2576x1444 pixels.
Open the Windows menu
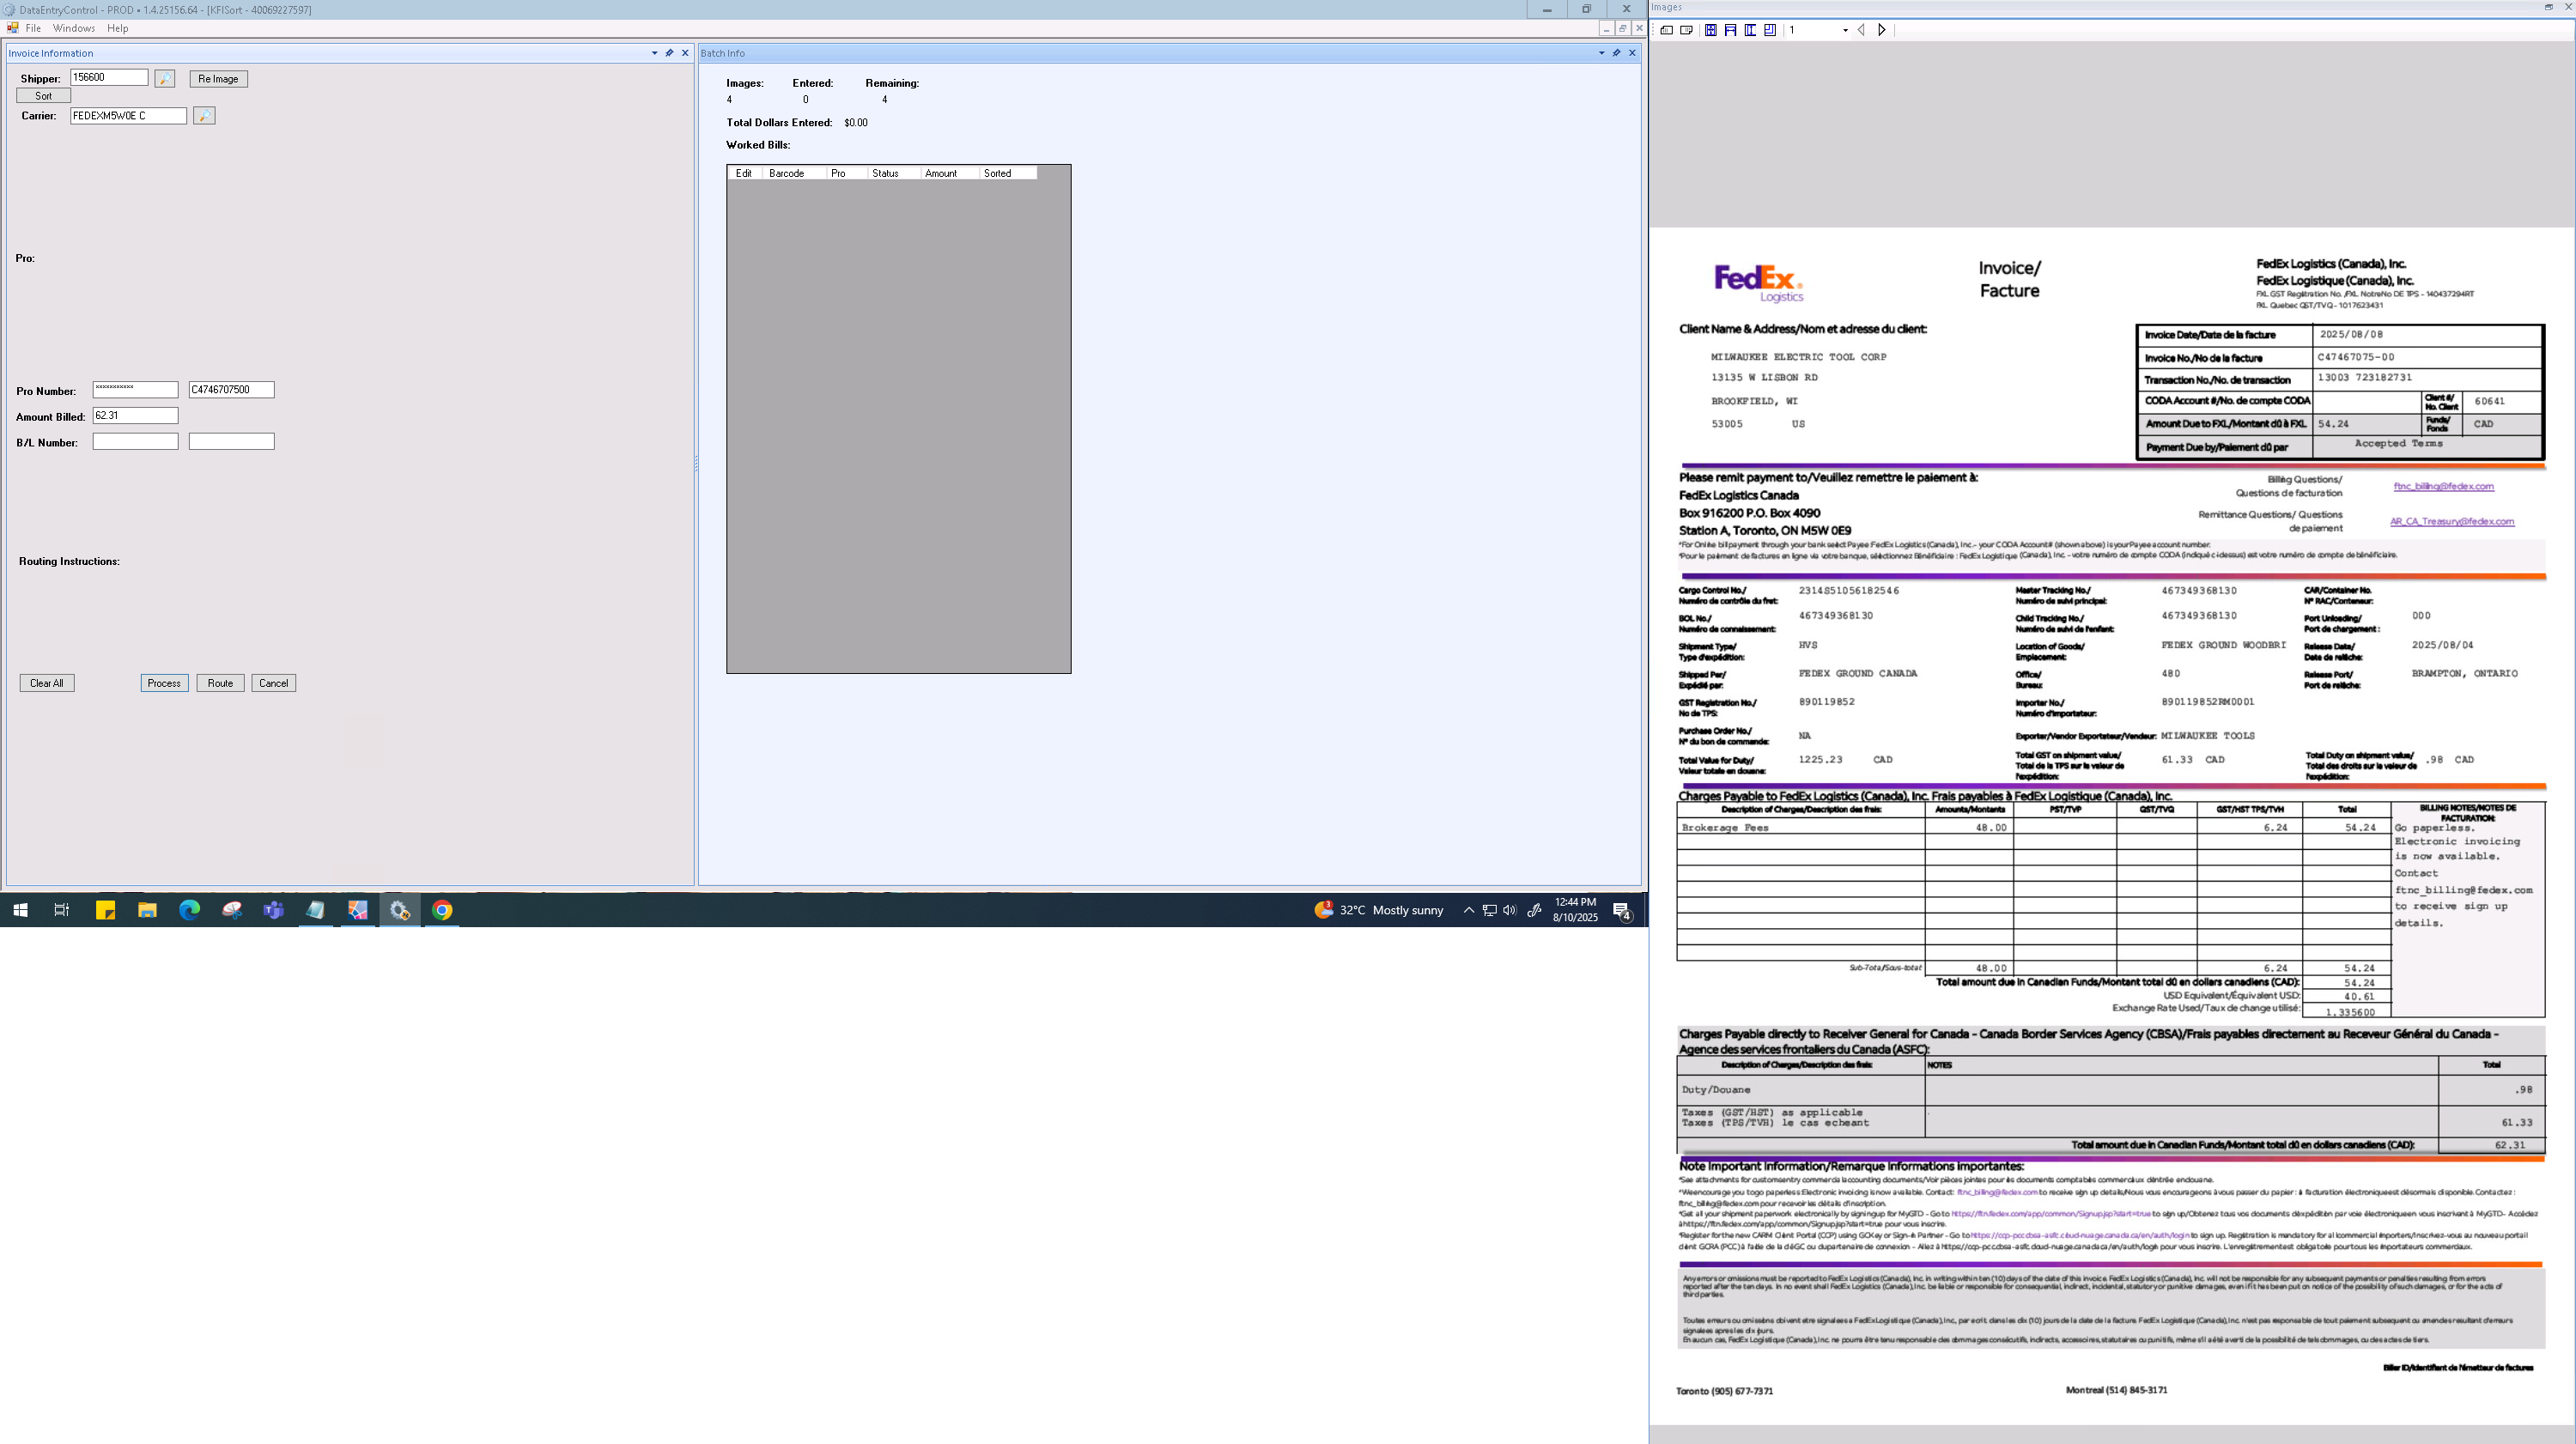74,28
